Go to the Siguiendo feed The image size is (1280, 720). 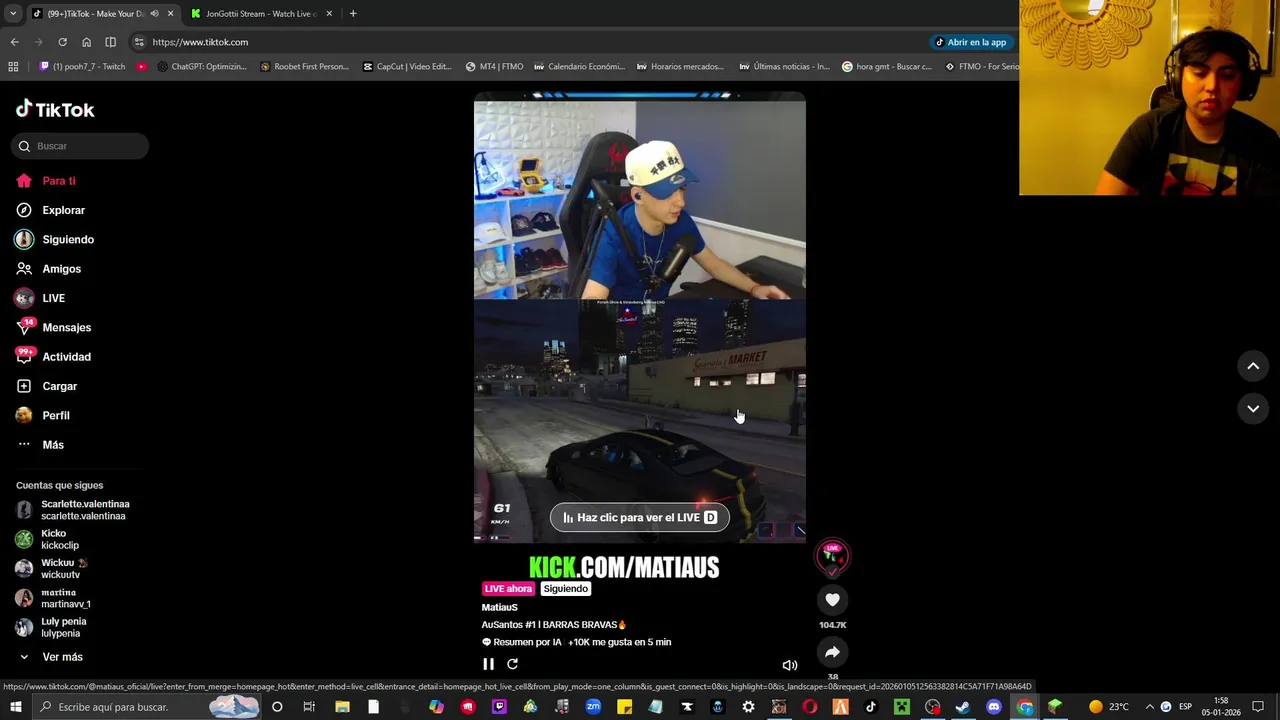54,239
